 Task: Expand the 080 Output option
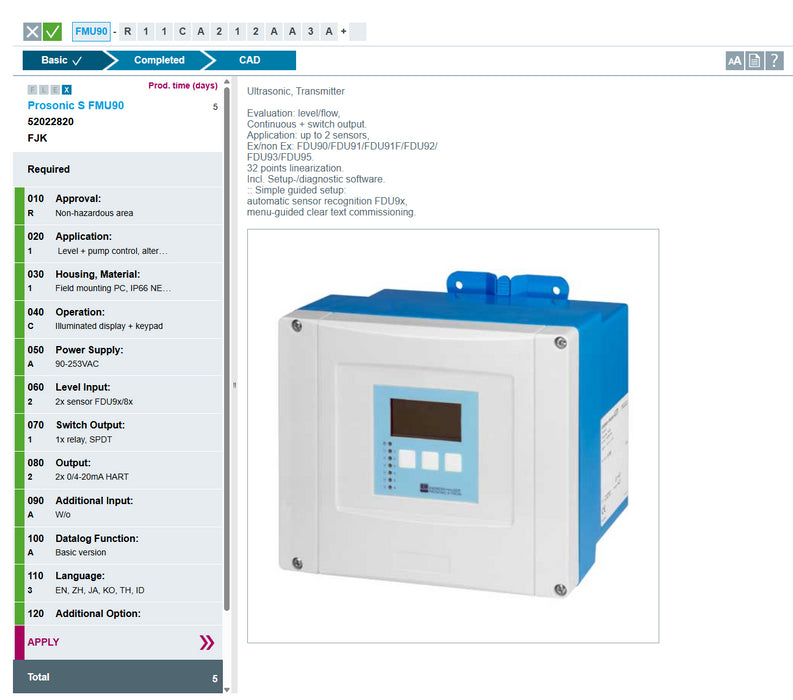tap(118, 470)
